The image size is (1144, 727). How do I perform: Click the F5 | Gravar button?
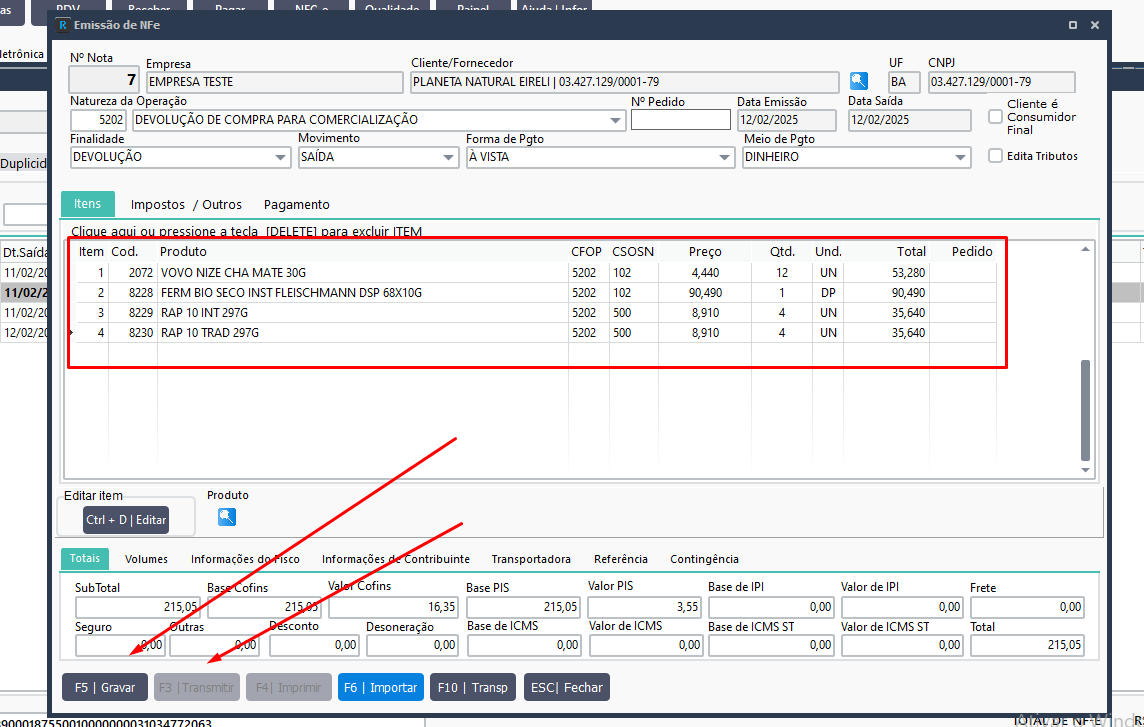pos(105,688)
